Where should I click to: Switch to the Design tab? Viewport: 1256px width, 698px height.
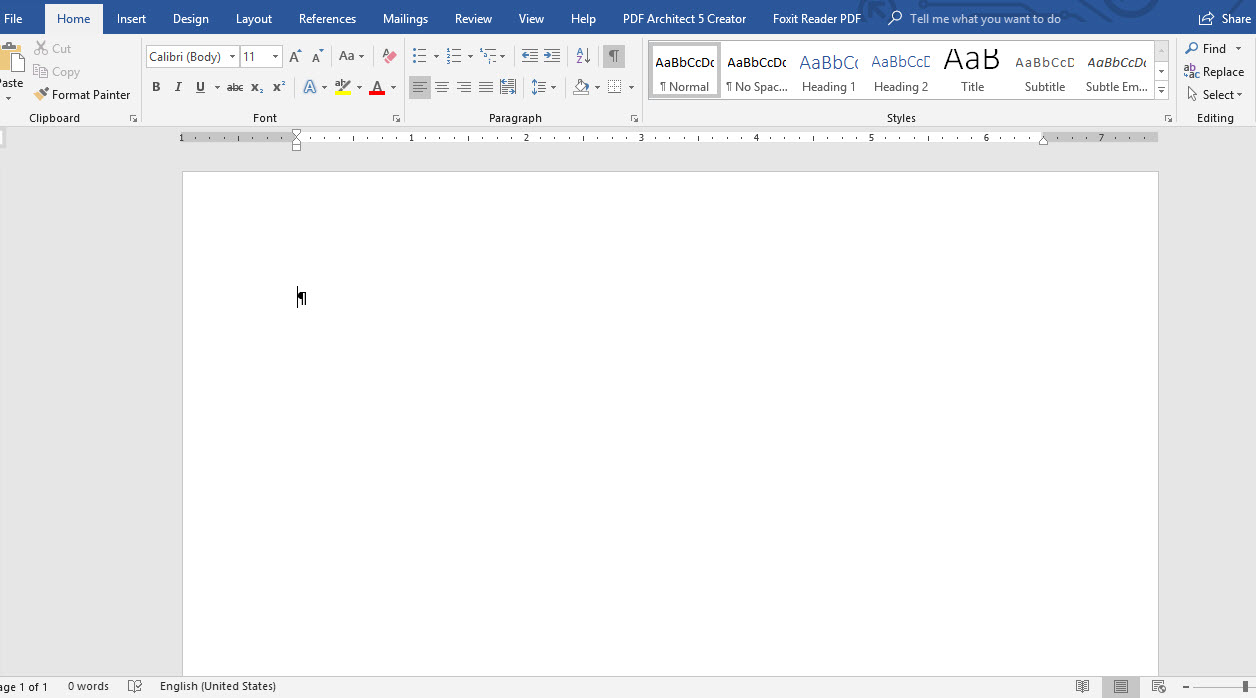(191, 18)
